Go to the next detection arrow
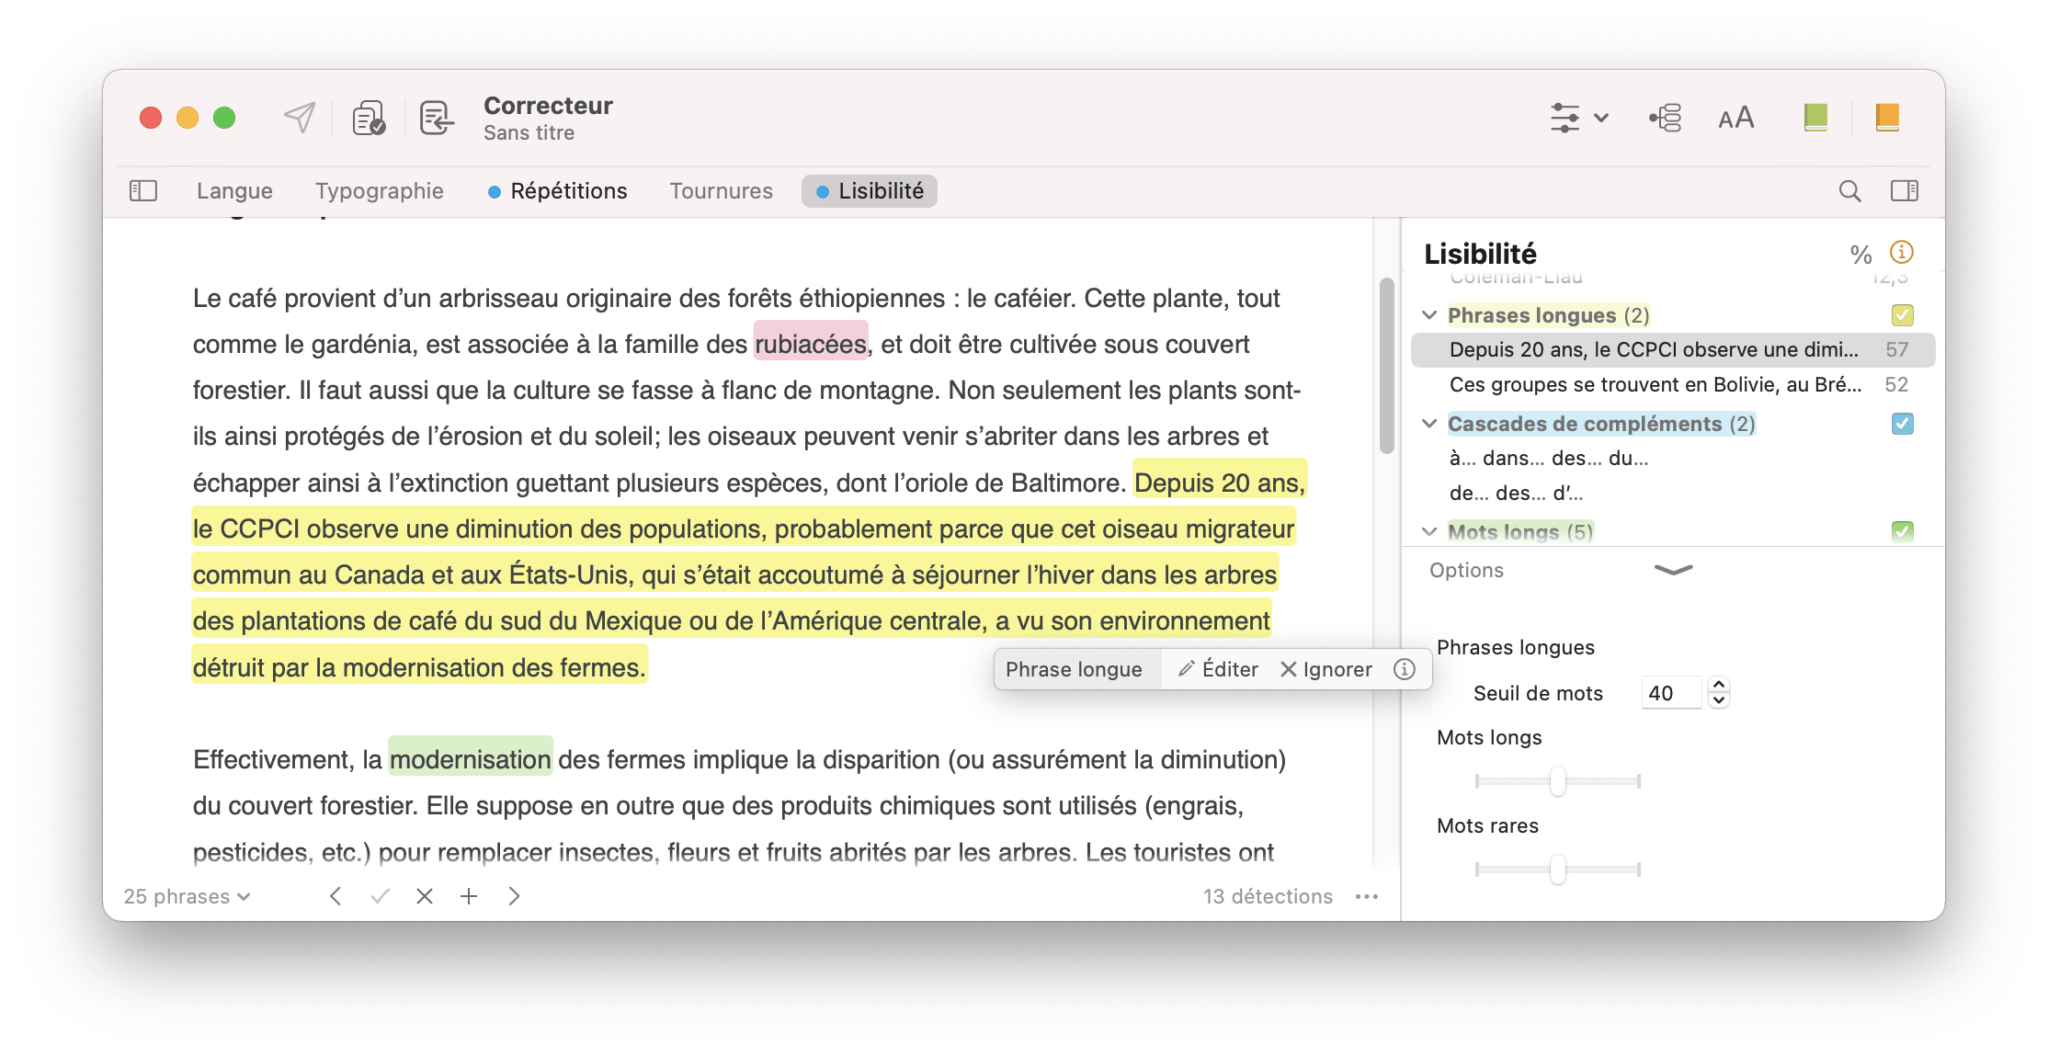Screen dimensions: 2048x1057 pos(514,896)
